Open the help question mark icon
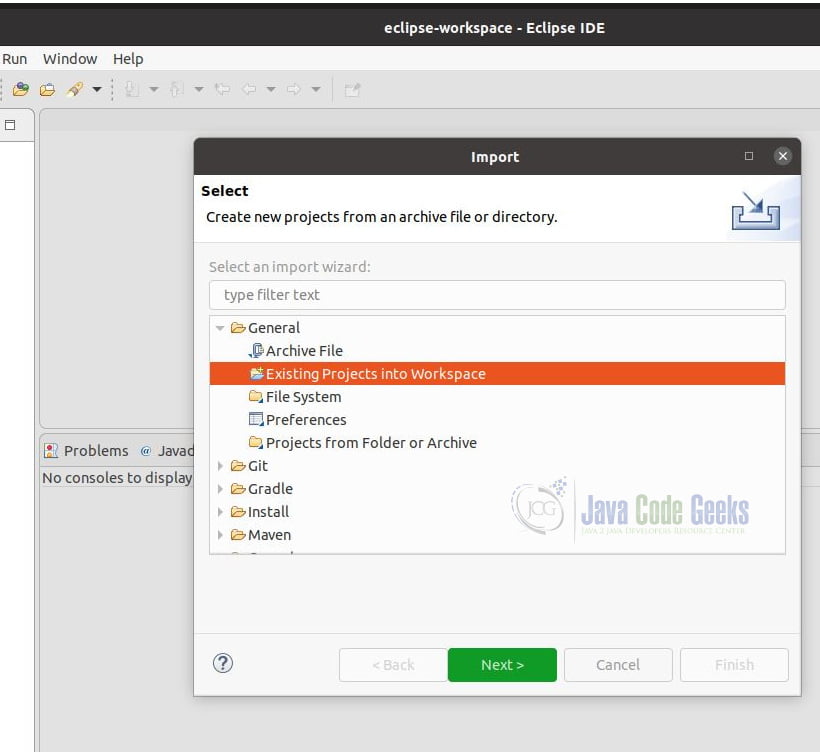The image size is (820, 752). (x=223, y=663)
